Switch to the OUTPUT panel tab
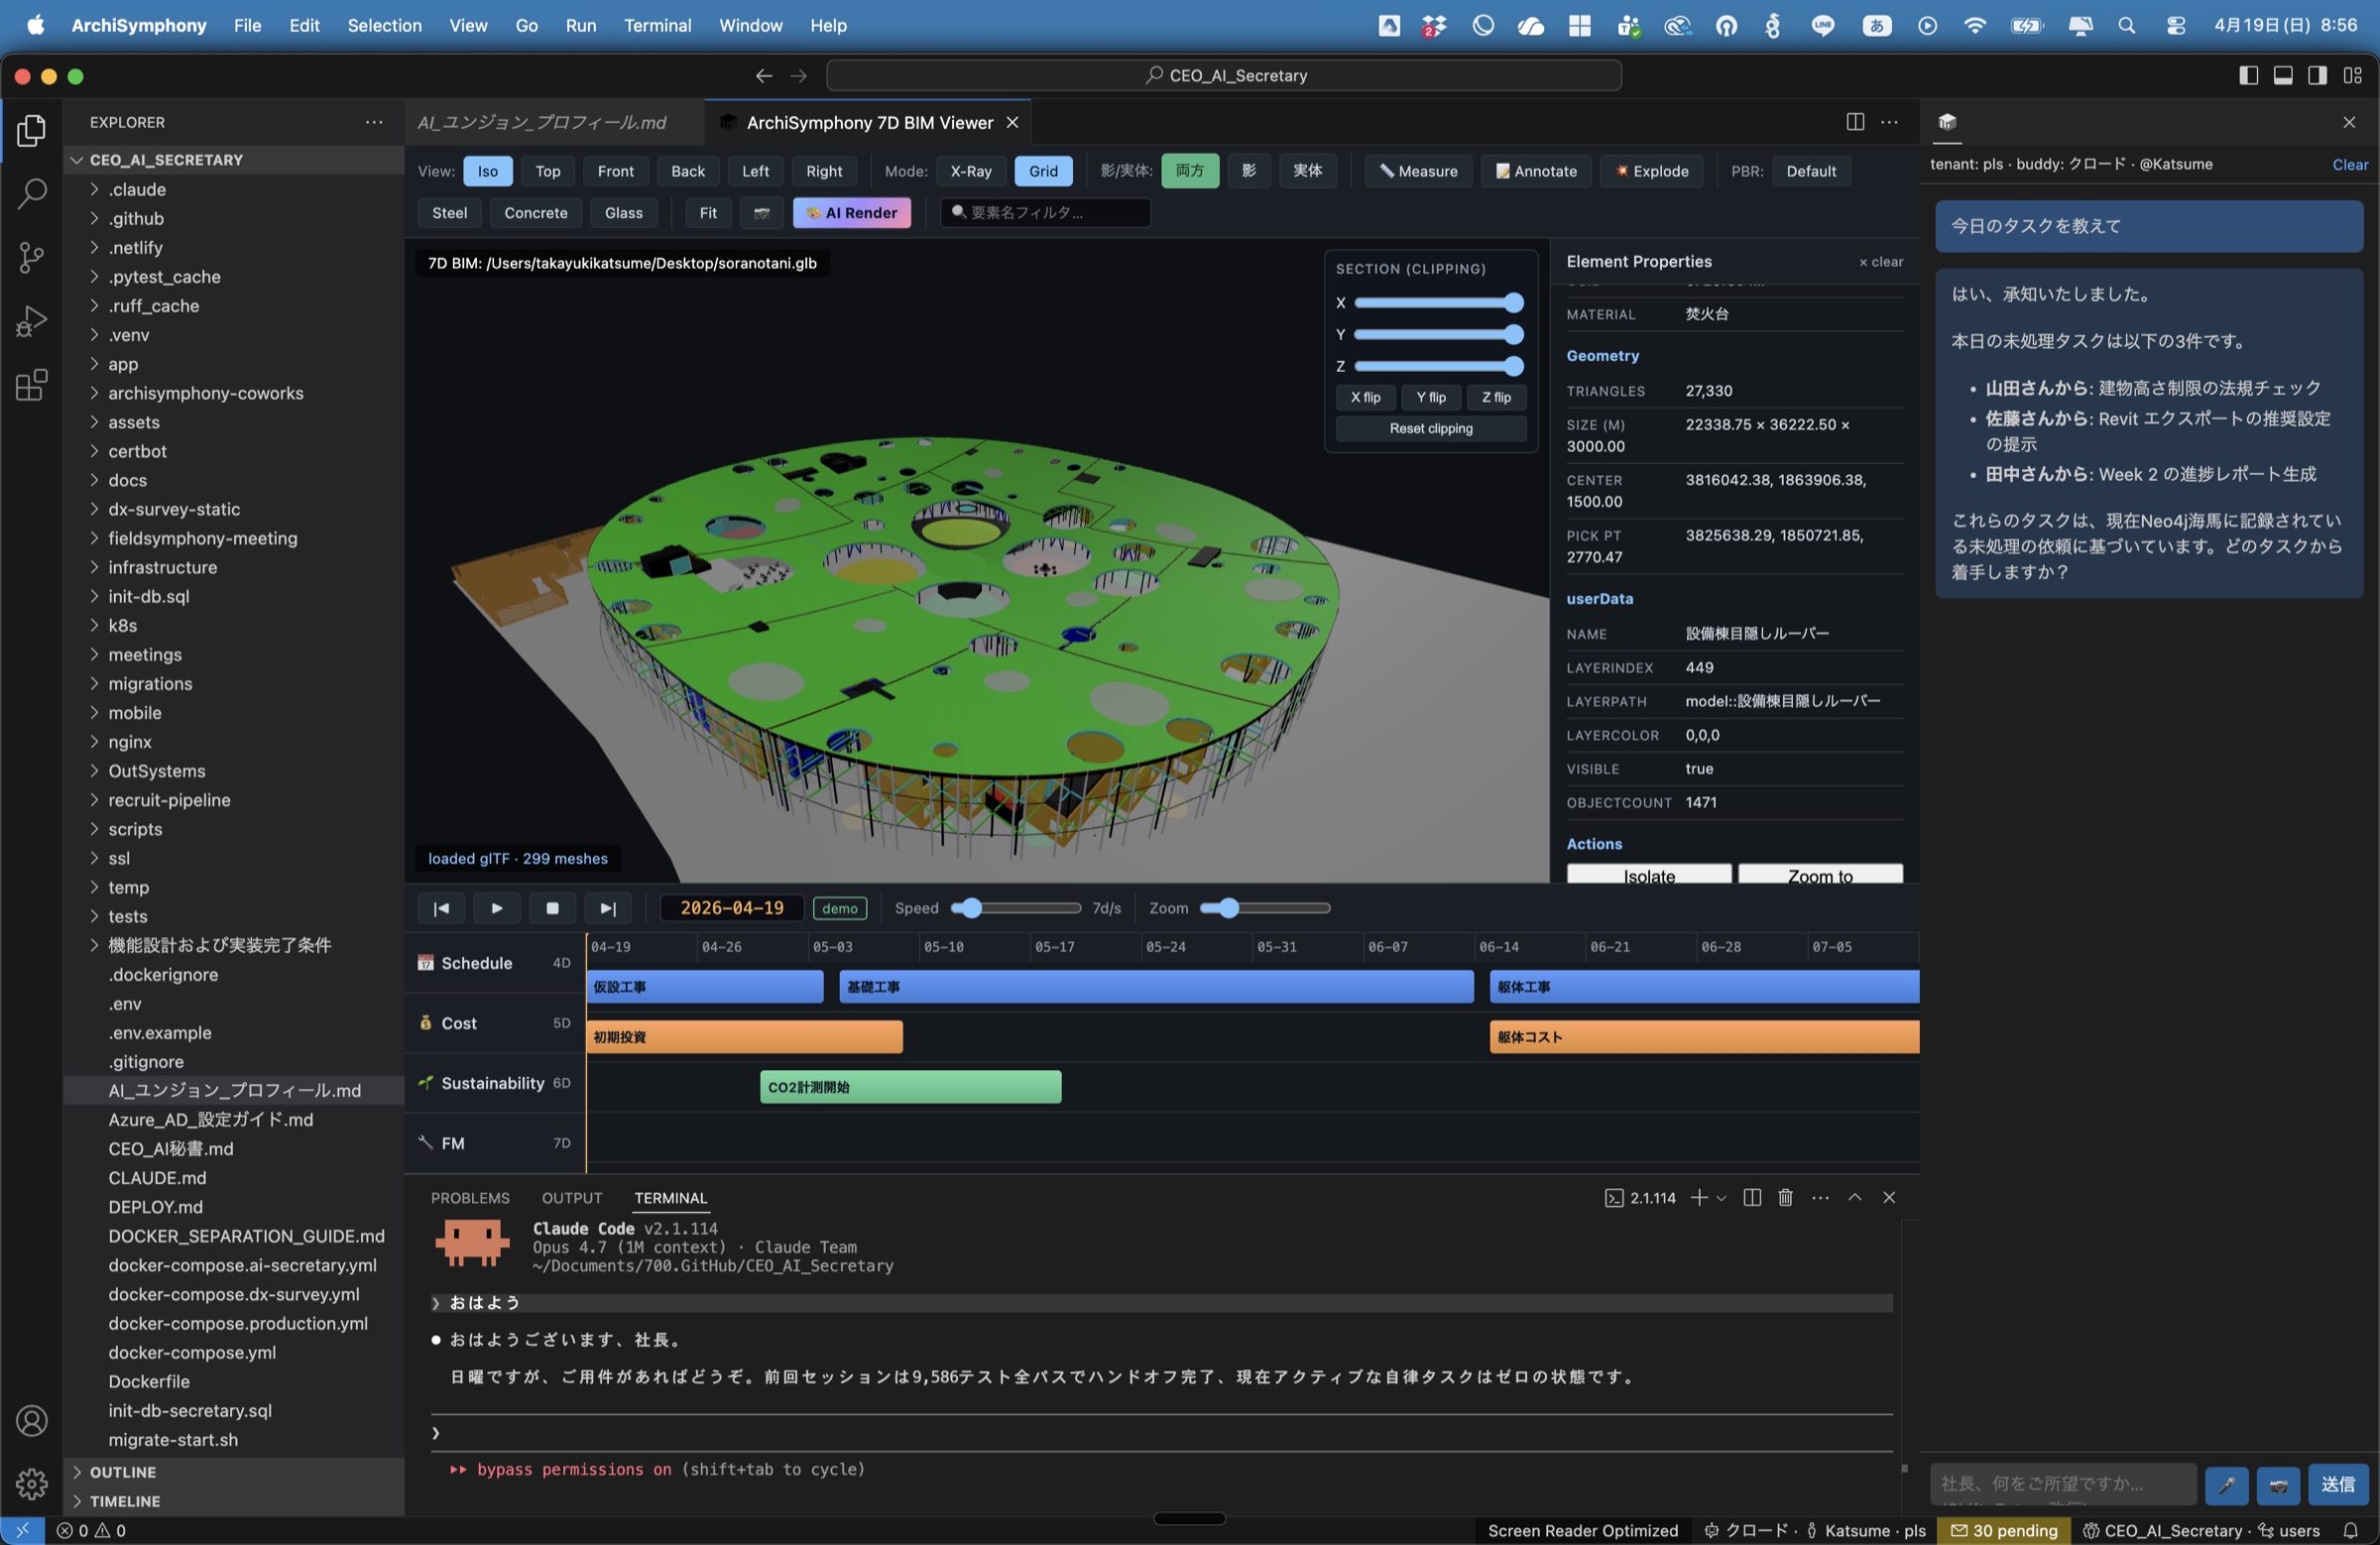The width and height of the screenshot is (2380, 1545). coord(572,1198)
